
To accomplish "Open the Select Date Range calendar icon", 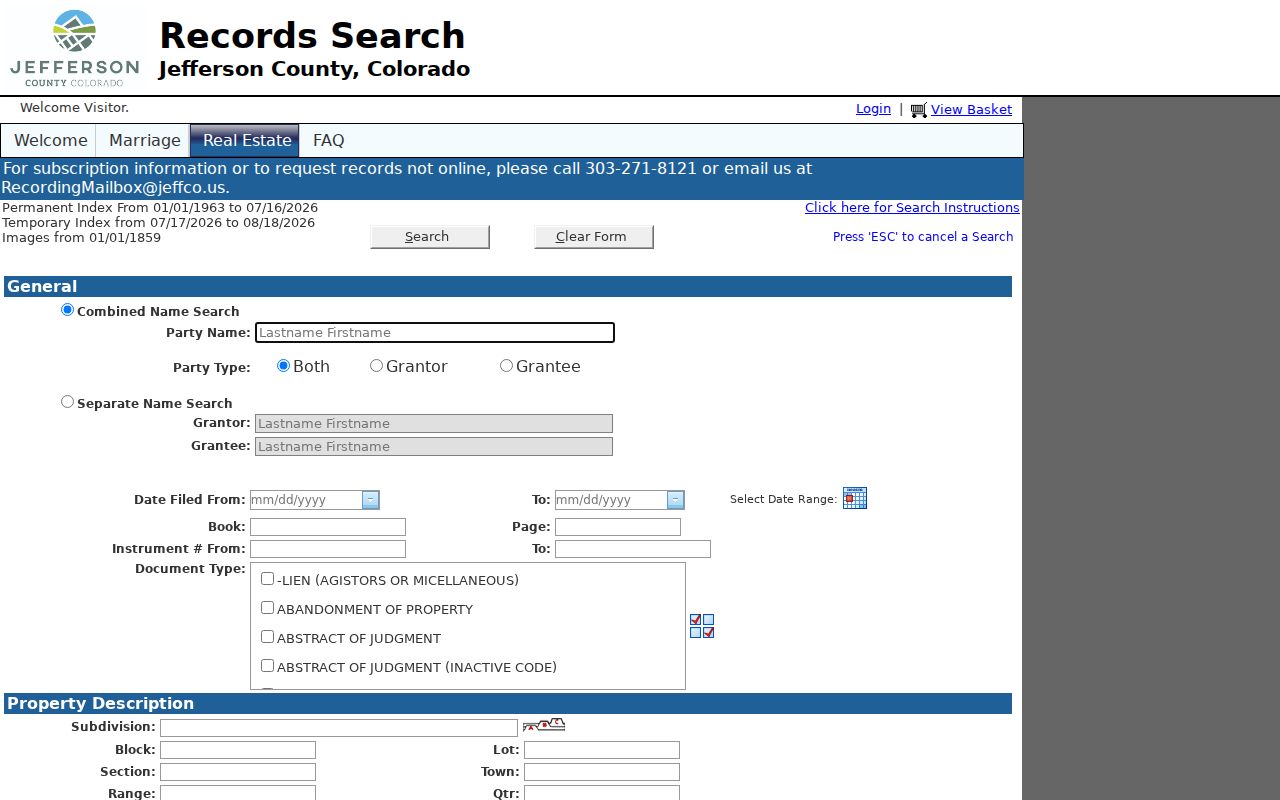I will tap(855, 498).
